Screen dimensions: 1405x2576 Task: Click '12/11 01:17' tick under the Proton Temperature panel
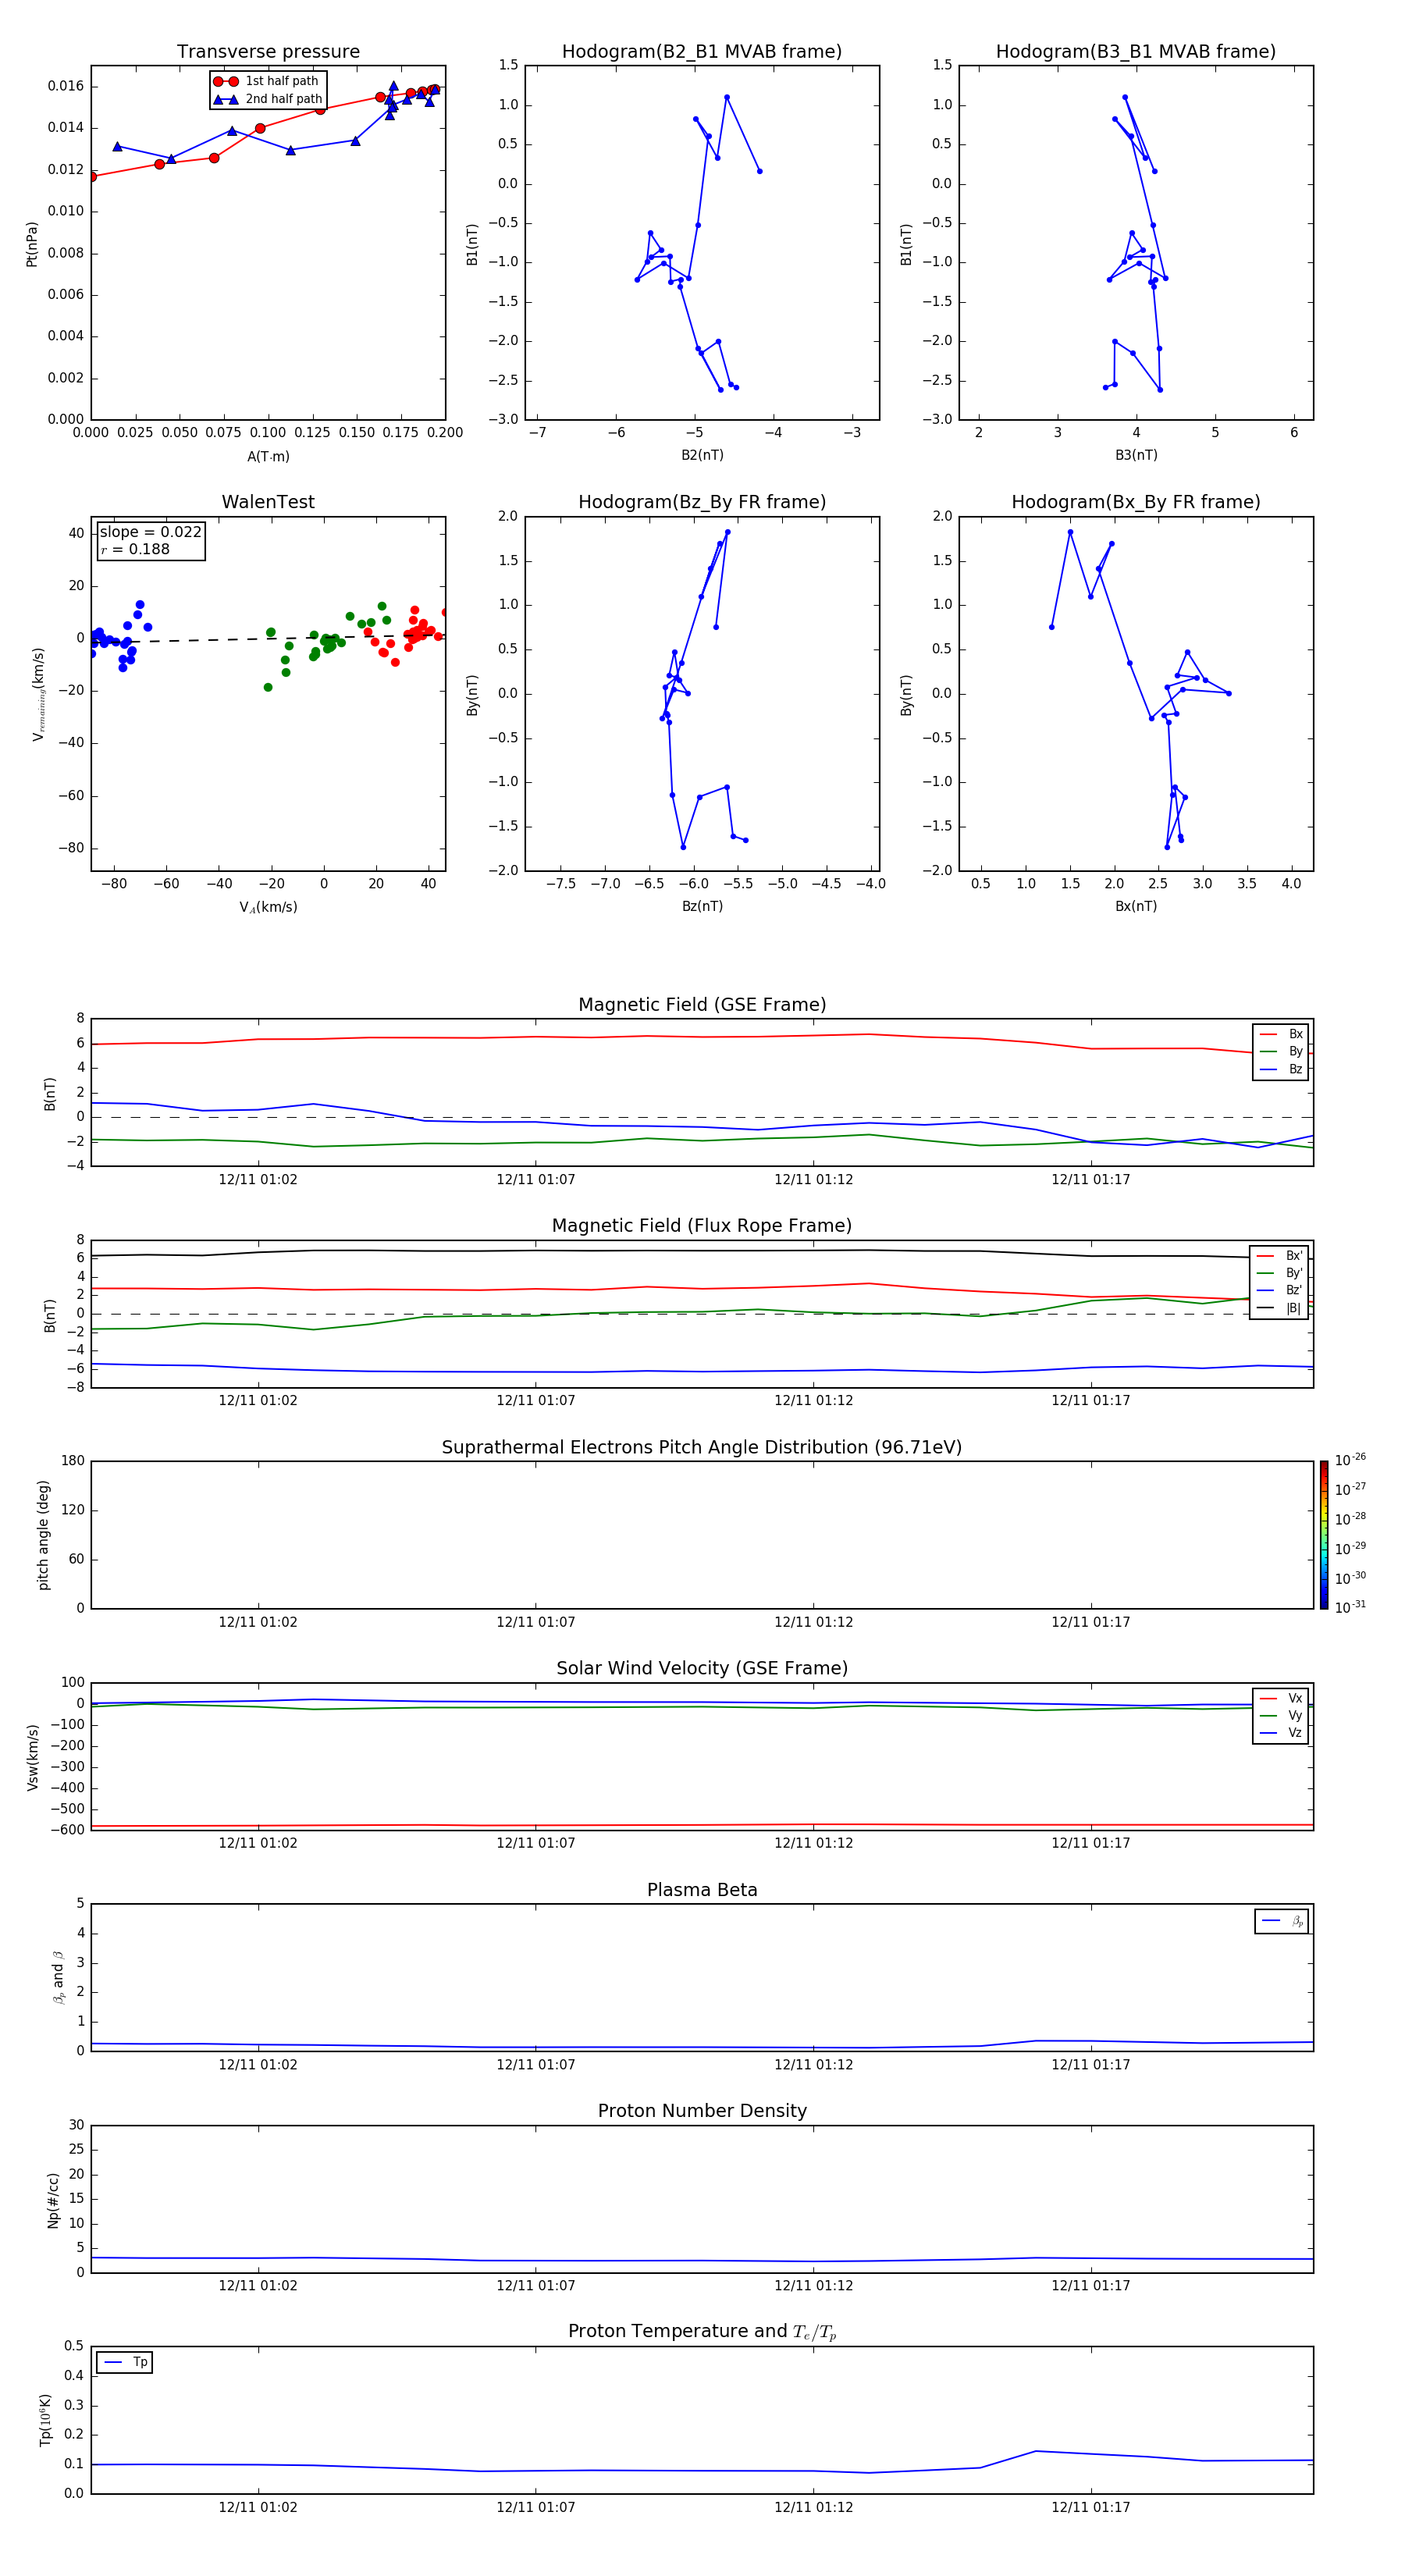[1091, 2508]
